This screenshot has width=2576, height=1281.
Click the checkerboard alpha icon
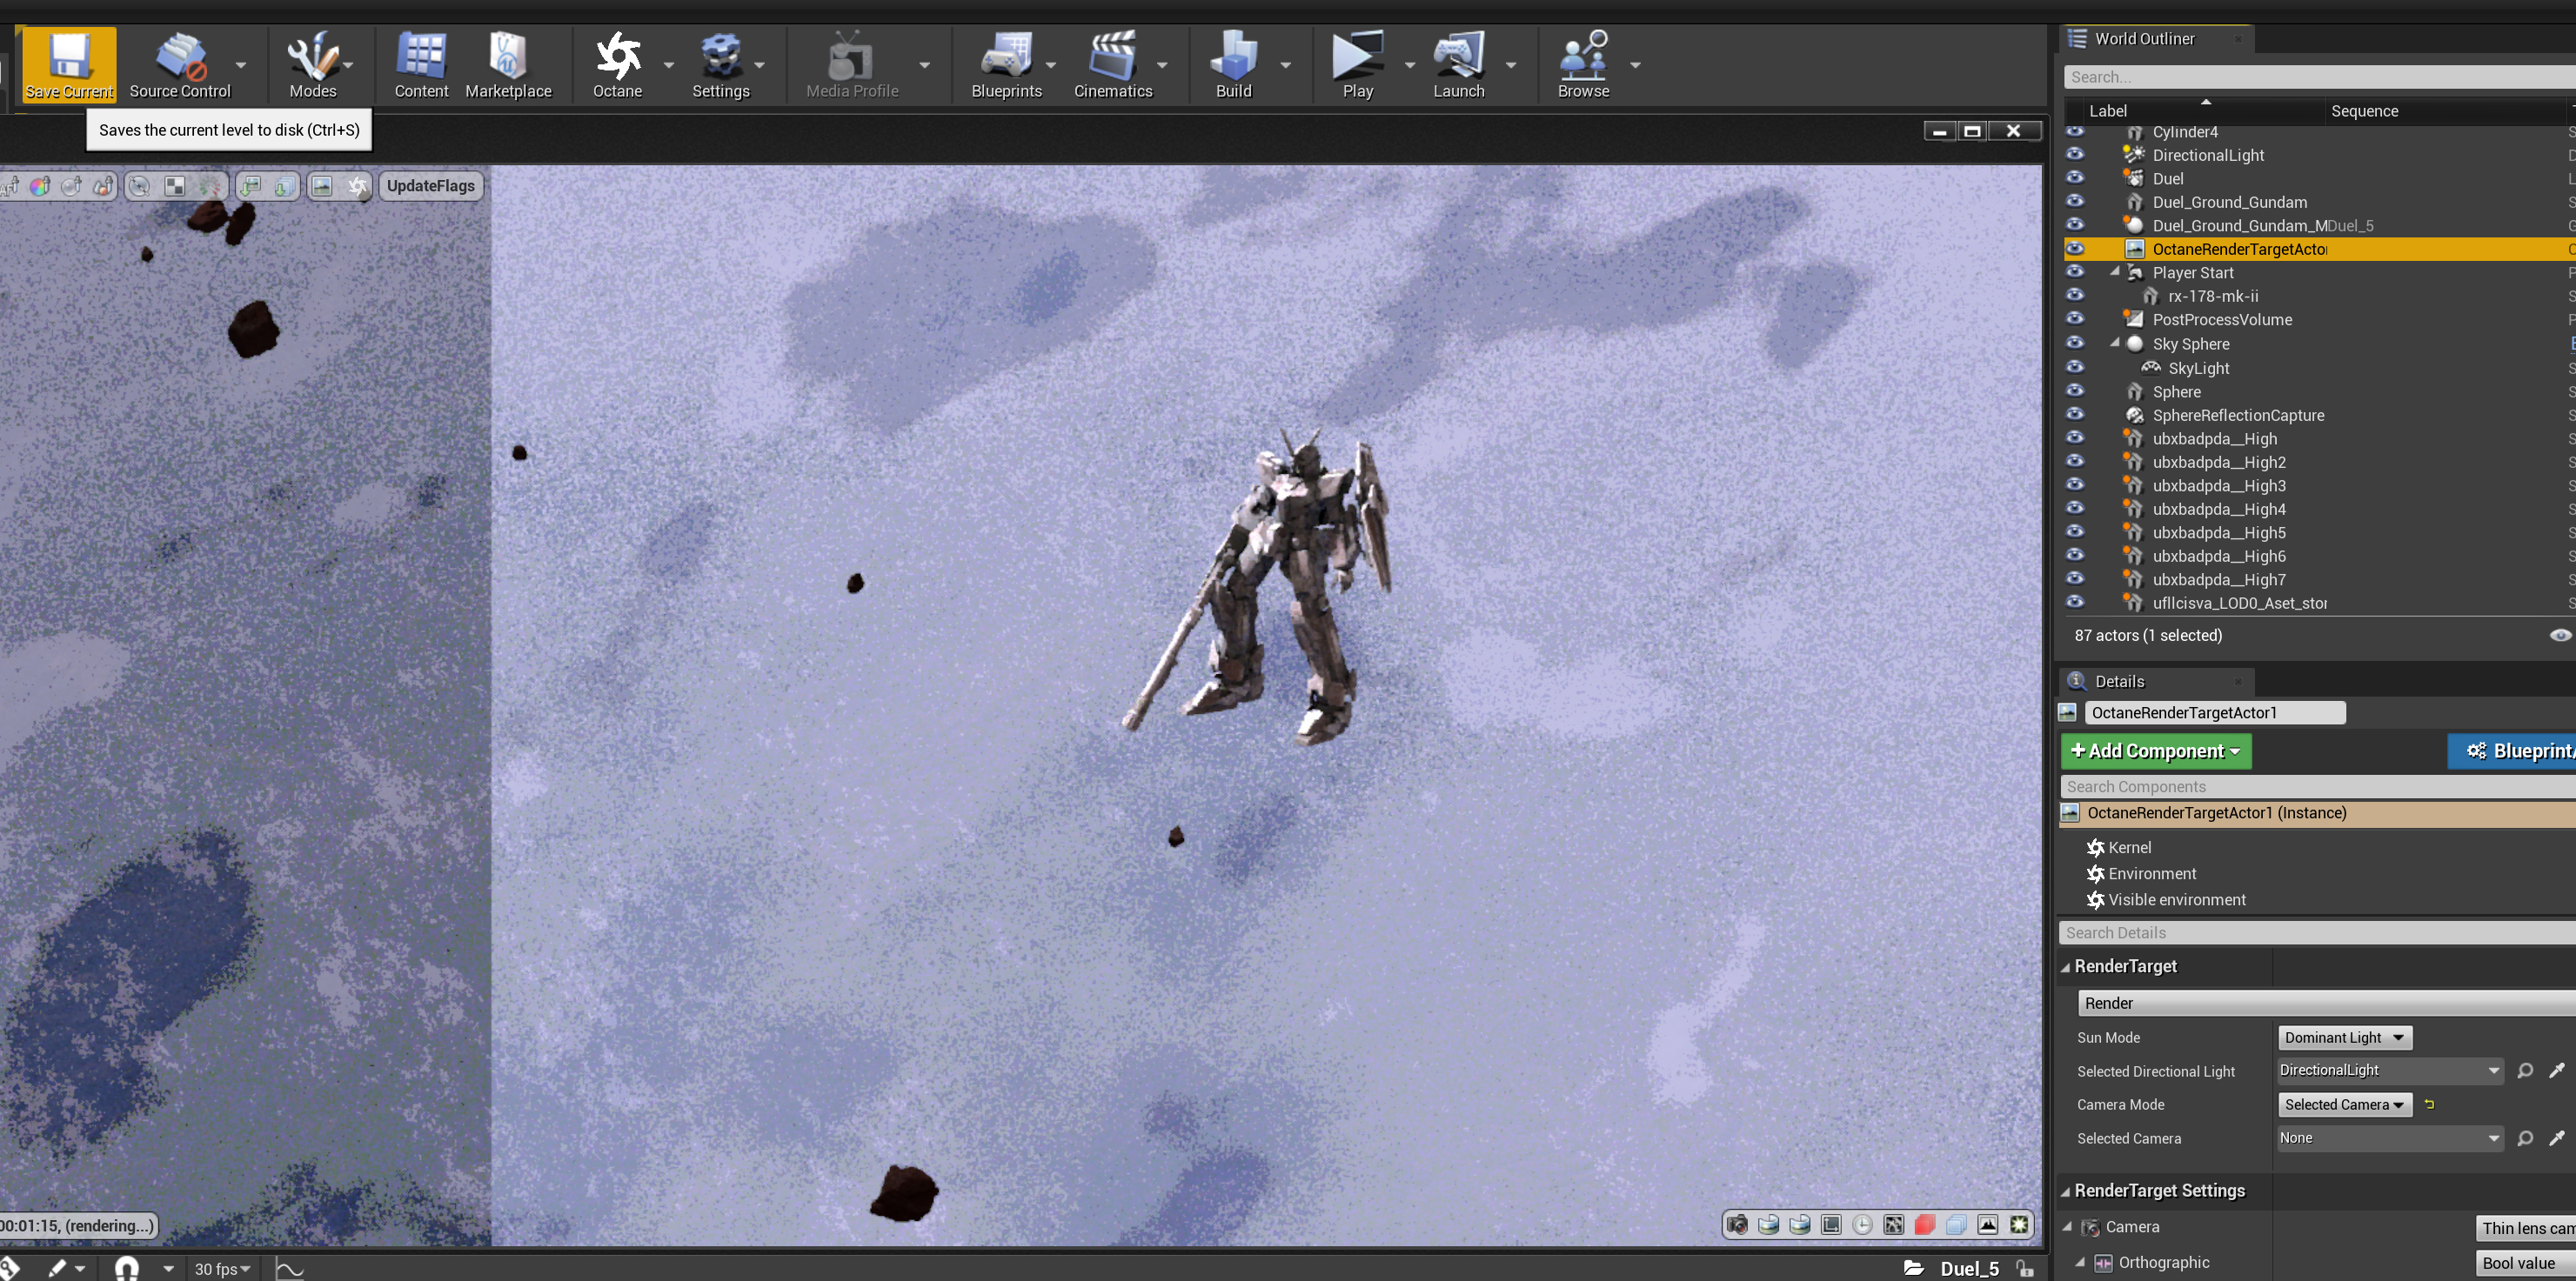click(x=175, y=186)
